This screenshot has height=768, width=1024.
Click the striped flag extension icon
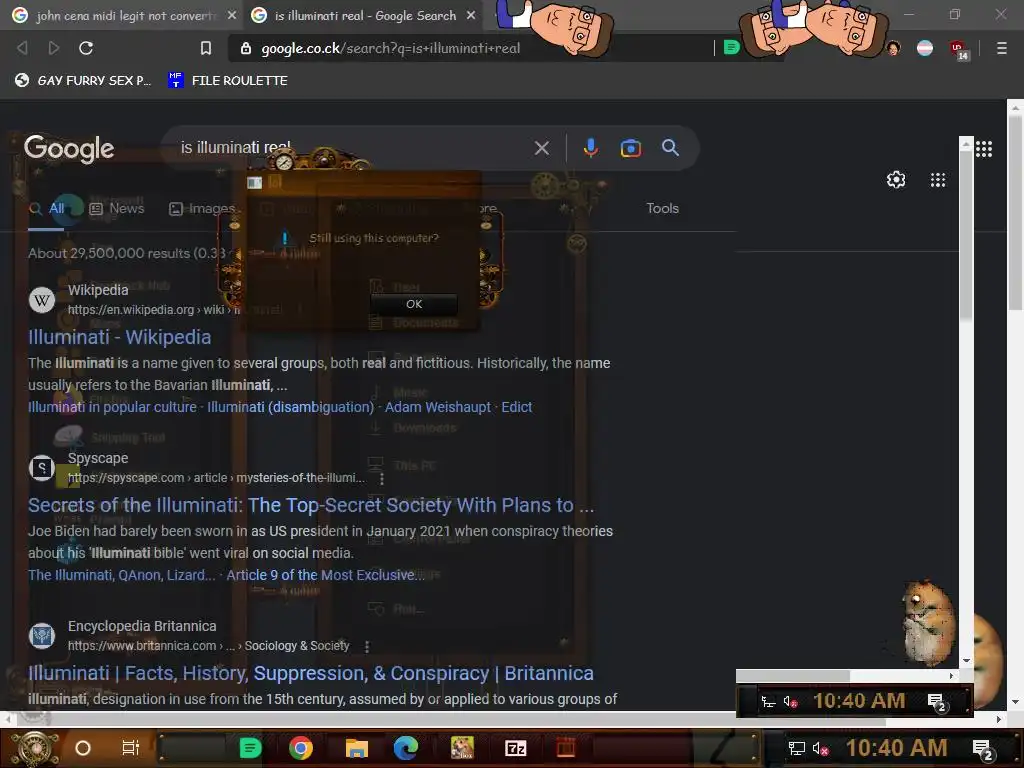coord(925,48)
